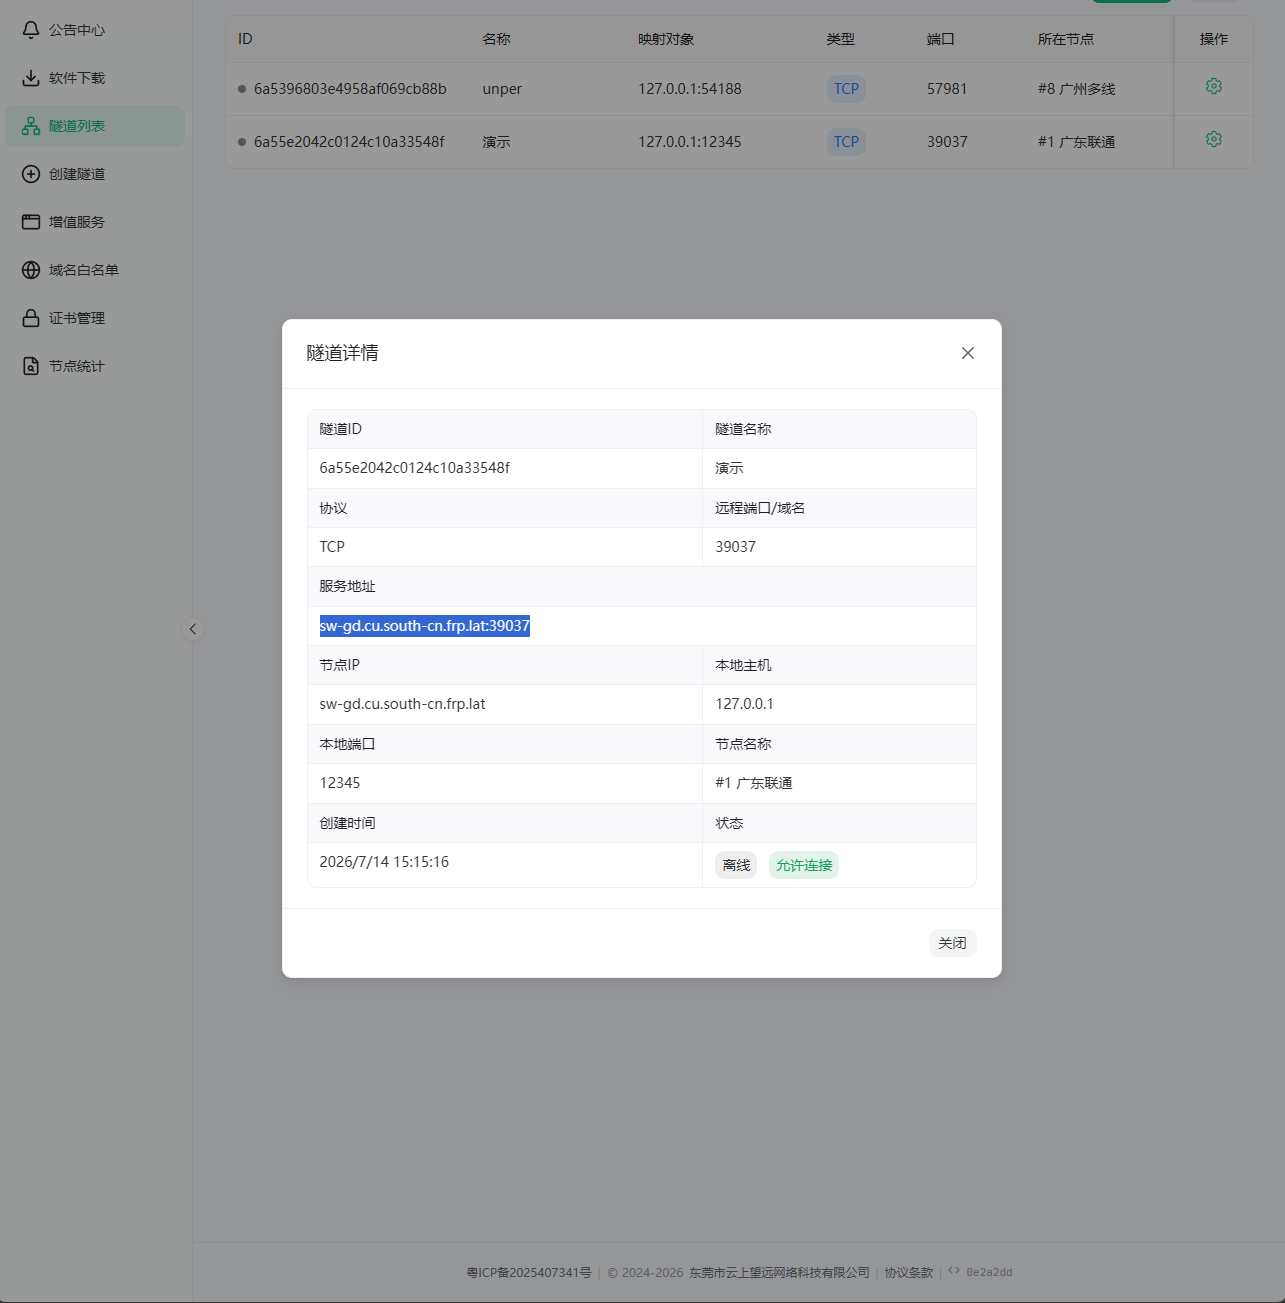Click the 远程端口 value 39037 in dialog
The height and width of the screenshot is (1303, 1285).
tap(735, 547)
